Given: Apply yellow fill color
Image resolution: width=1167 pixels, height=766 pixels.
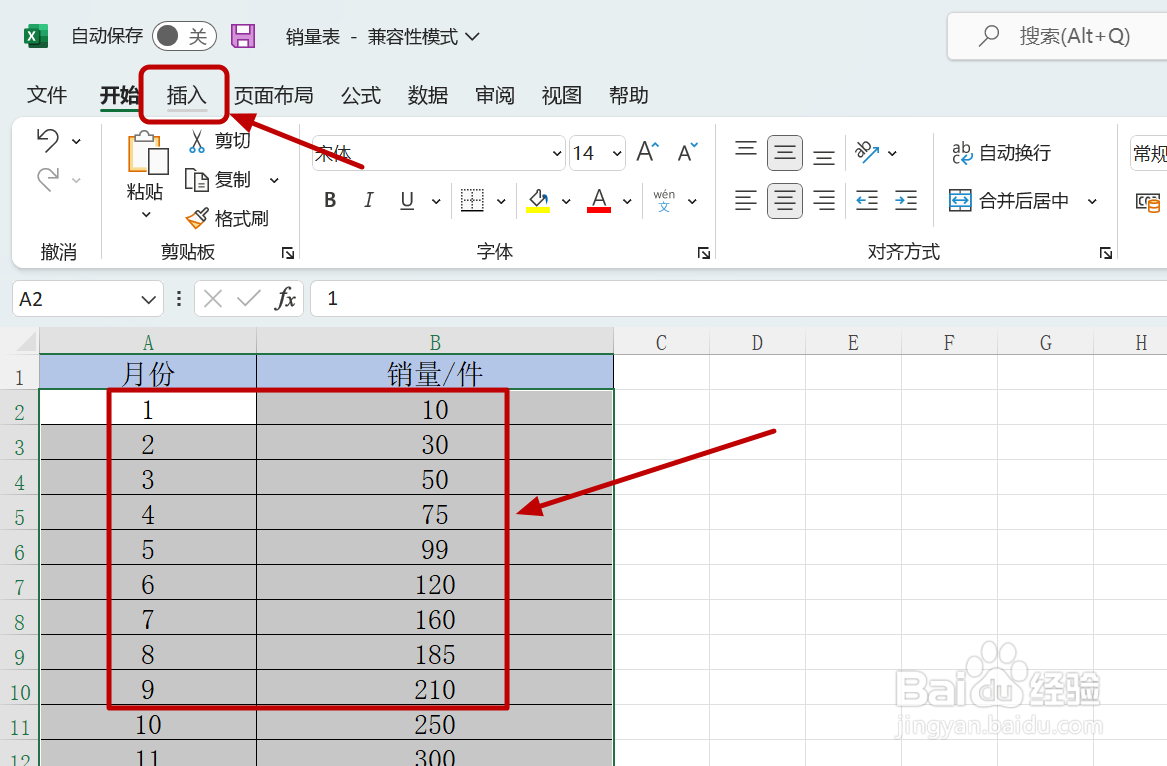Looking at the screenshot, I should click(x=538, y=200).
